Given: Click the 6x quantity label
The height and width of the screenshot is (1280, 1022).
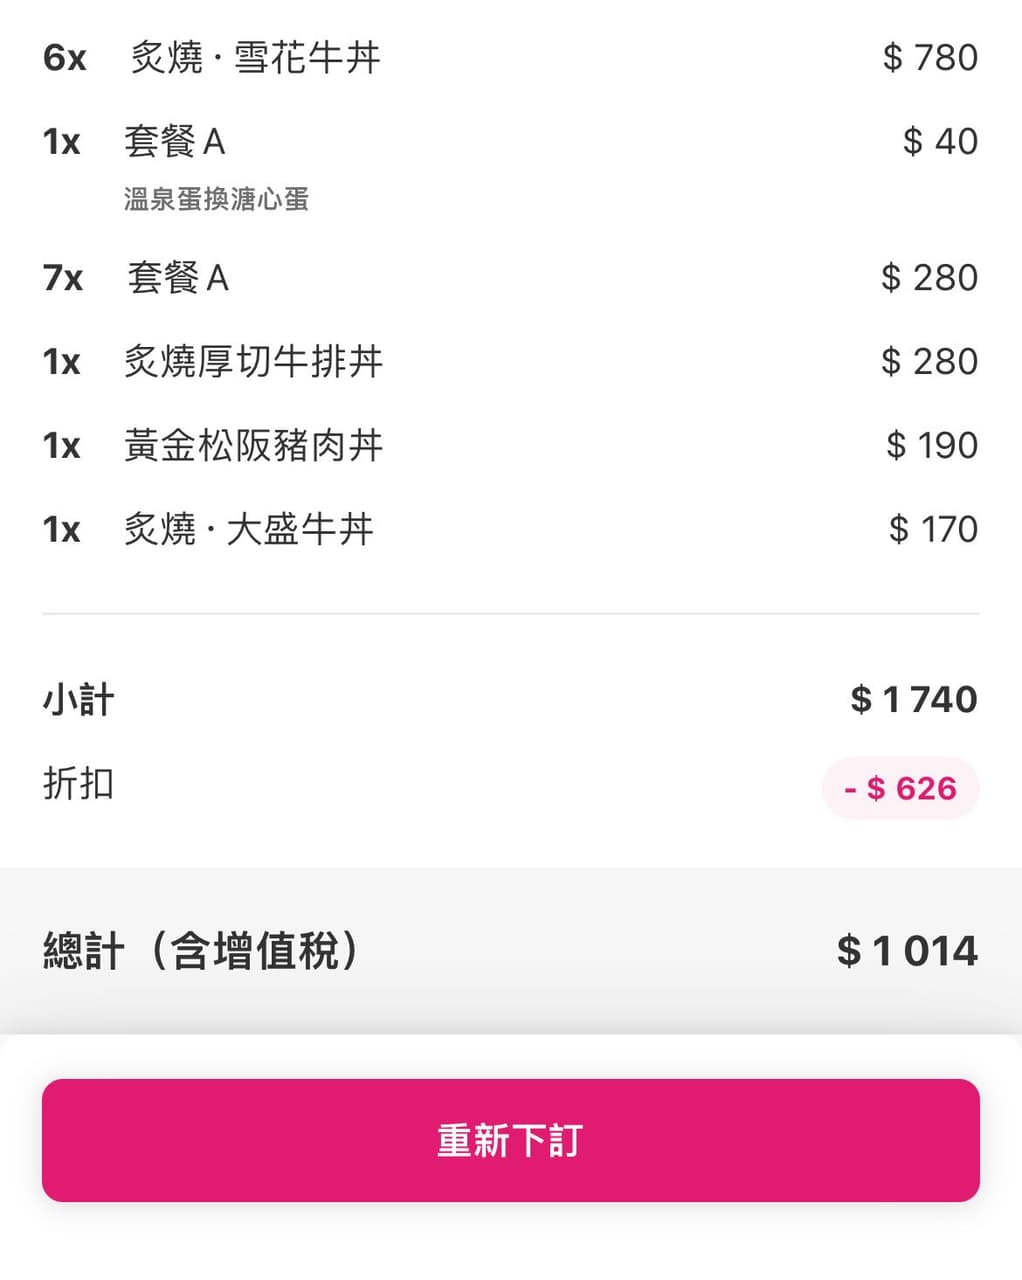Looking at the screenshot, I should tap(64, 58).
